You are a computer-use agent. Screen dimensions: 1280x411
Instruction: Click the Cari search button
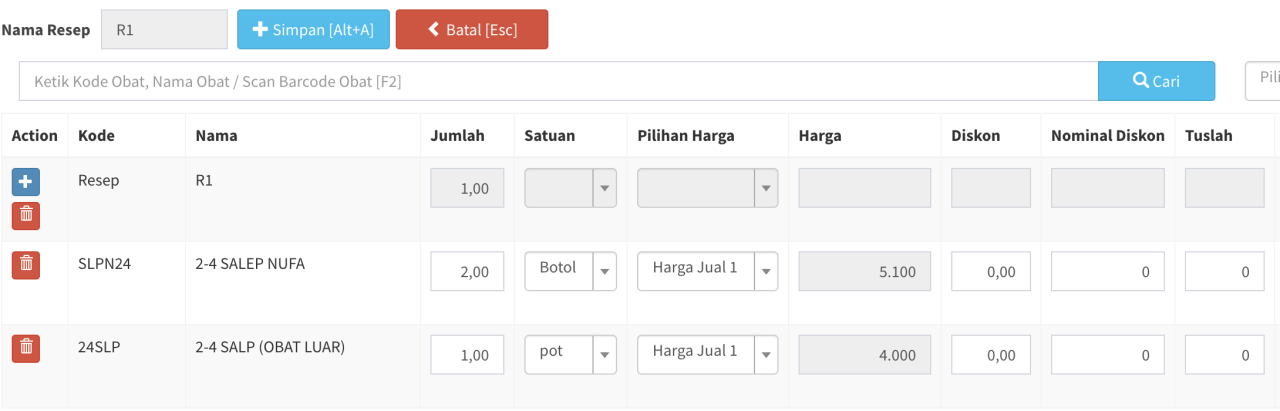pyautogui.click(x=1156, y=81)
